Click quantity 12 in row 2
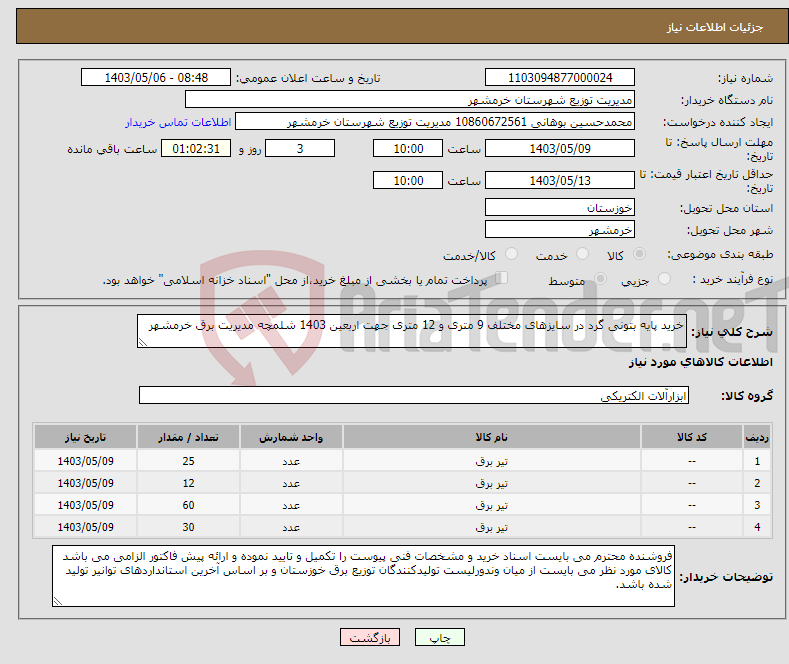The width and height of the screenshot is (789, 664). pyautogui.click(x=188, y=483)
